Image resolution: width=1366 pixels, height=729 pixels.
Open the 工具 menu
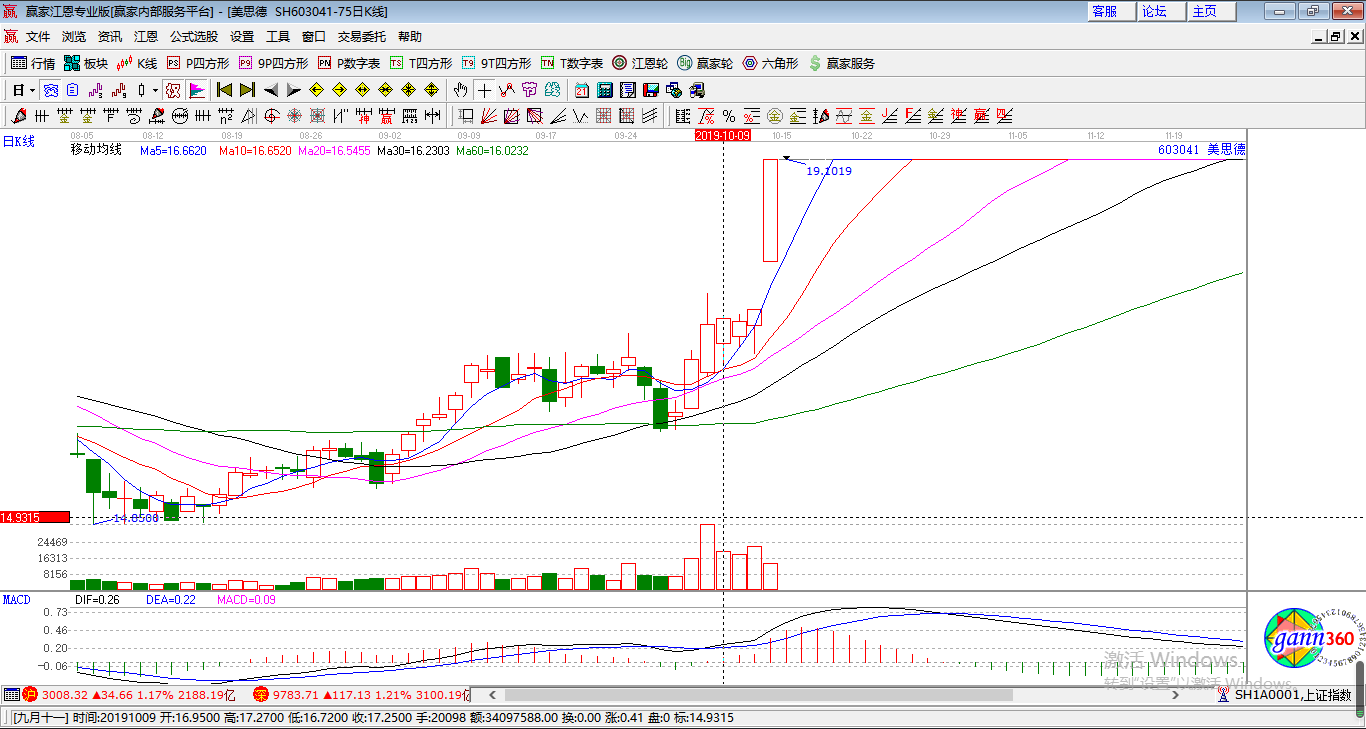(278, 37)
